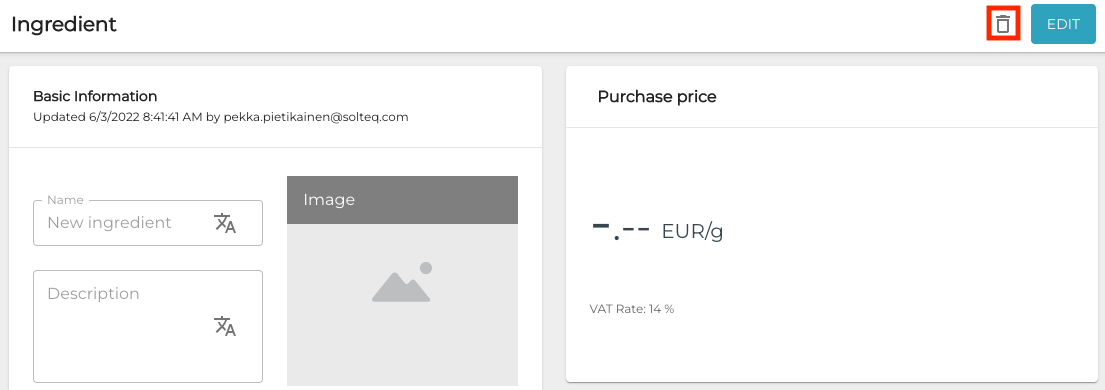Click the Purchase price heading

click(x=657, y=97)
